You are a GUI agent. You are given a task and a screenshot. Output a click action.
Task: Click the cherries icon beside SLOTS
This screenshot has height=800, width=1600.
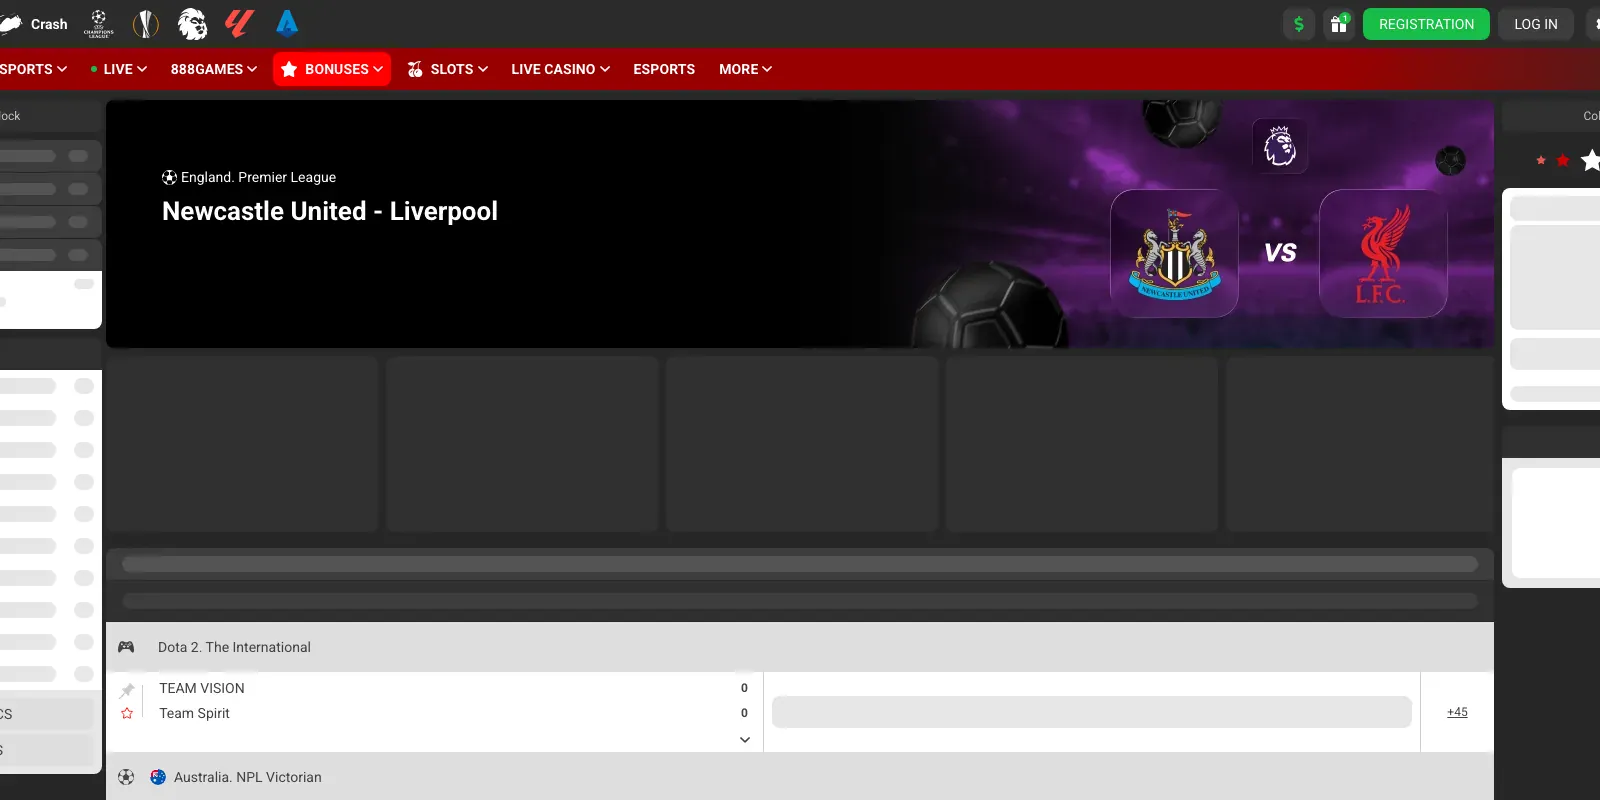[415, 69]
